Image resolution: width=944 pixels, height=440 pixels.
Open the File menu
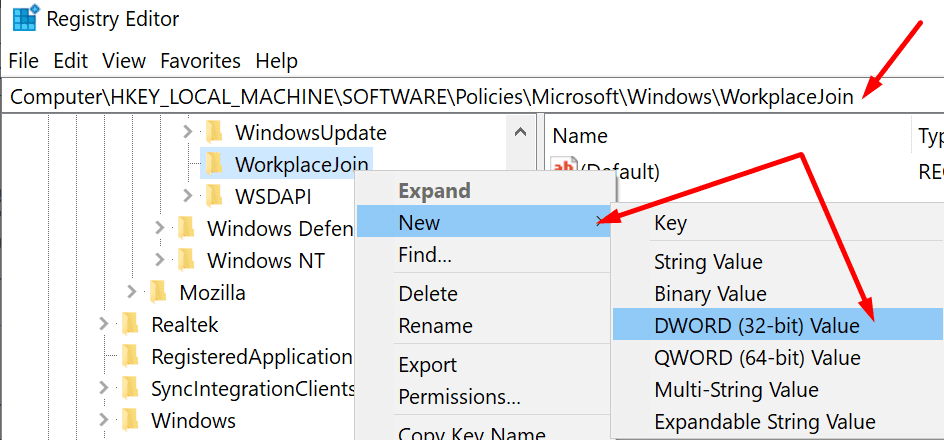pos(24,61)
